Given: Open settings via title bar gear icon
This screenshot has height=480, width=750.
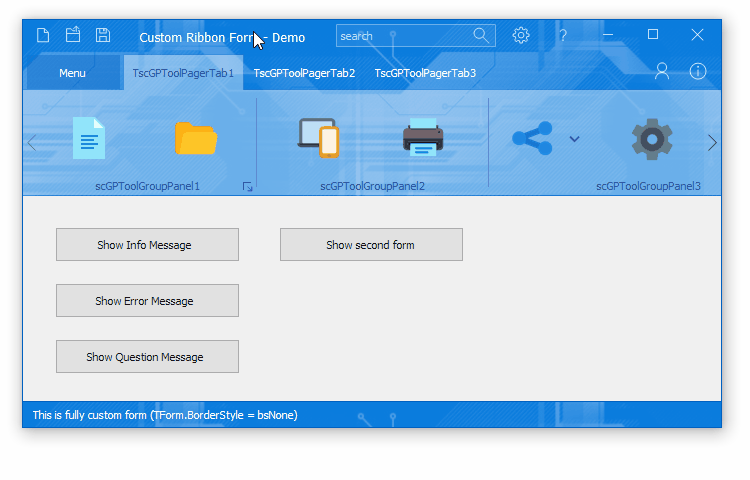Looking at the screenshot, I should 521,35.
